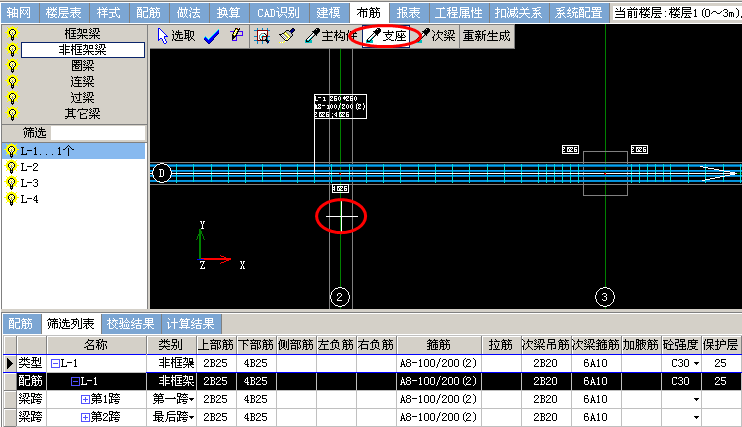Select the 次梁 eyedropper tool
Screen dimensions: 742x427
pyautogui.click(x=436, y=36)
